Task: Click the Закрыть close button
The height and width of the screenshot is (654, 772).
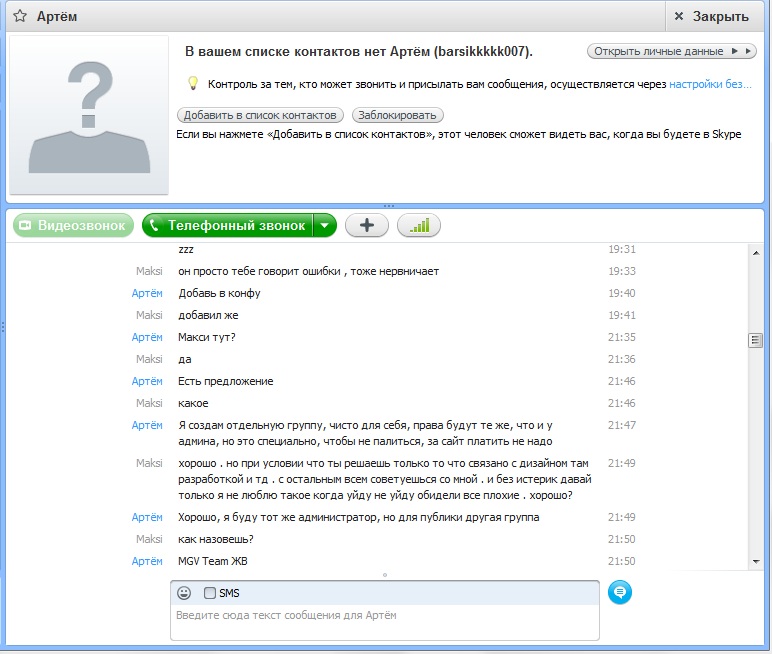Action: pyautogui.click(x=713, y=16)
